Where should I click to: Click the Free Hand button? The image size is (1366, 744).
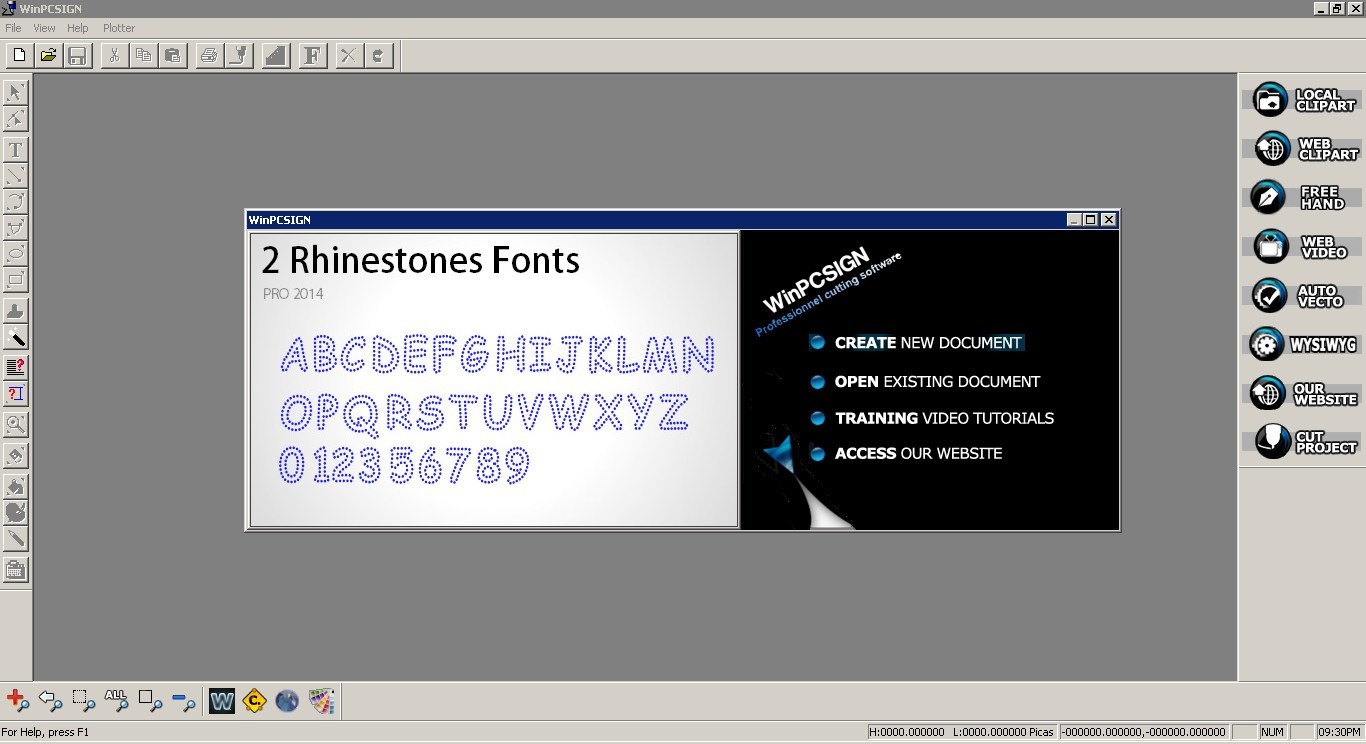pos(1303,197)
